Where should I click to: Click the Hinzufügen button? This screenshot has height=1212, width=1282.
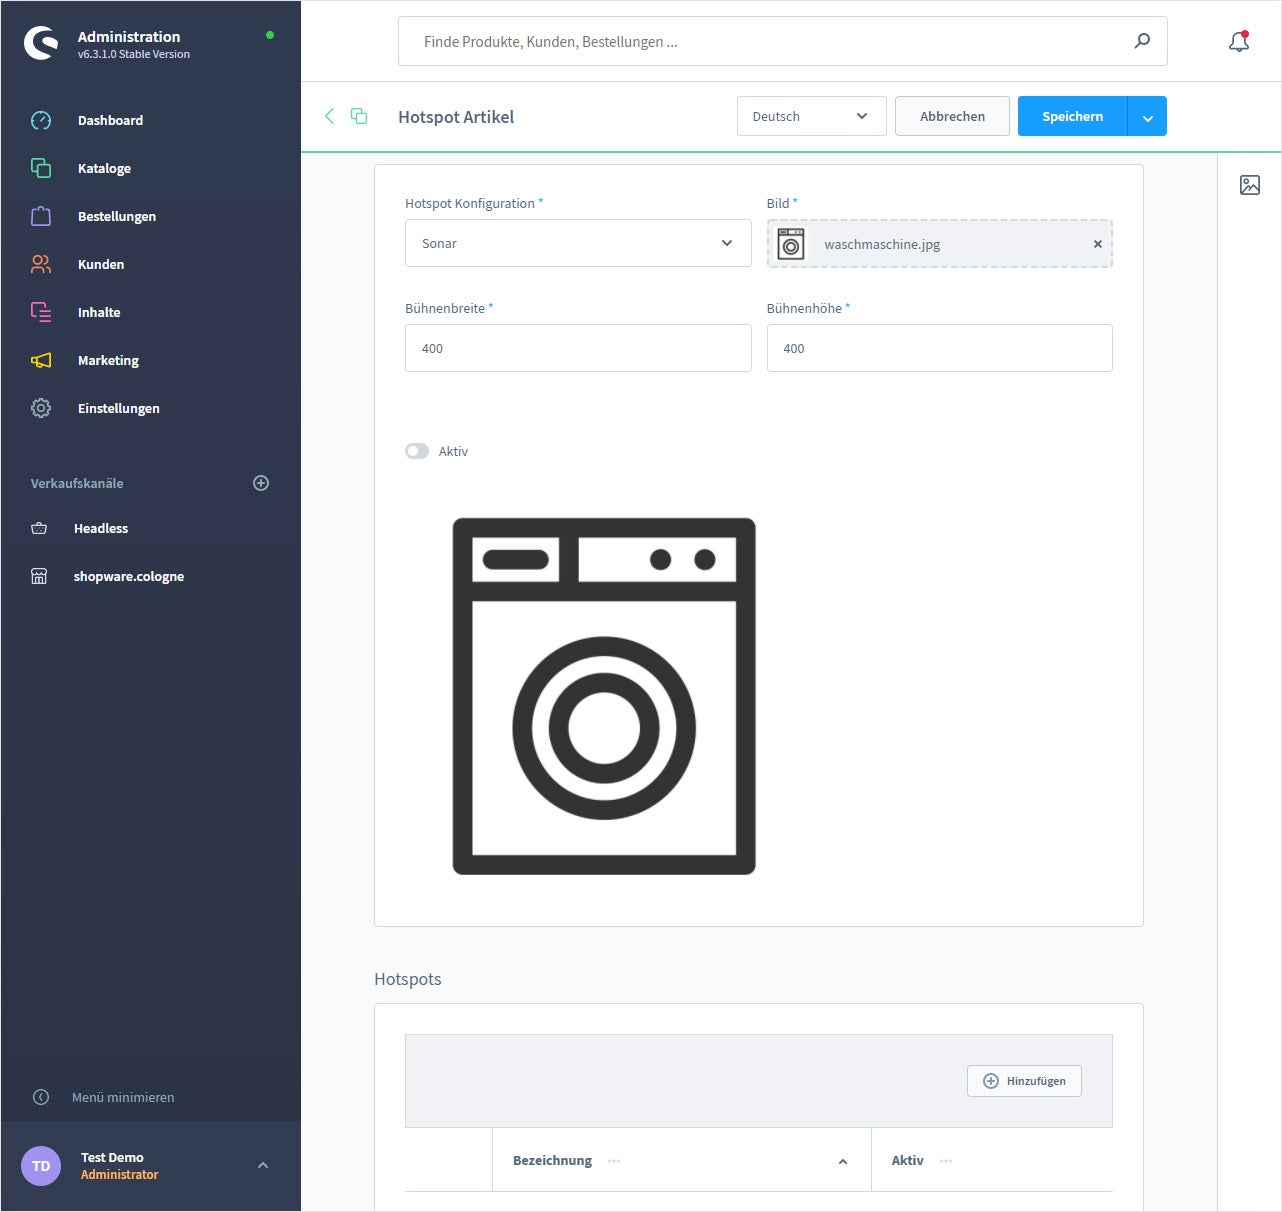(1024, 1081)
